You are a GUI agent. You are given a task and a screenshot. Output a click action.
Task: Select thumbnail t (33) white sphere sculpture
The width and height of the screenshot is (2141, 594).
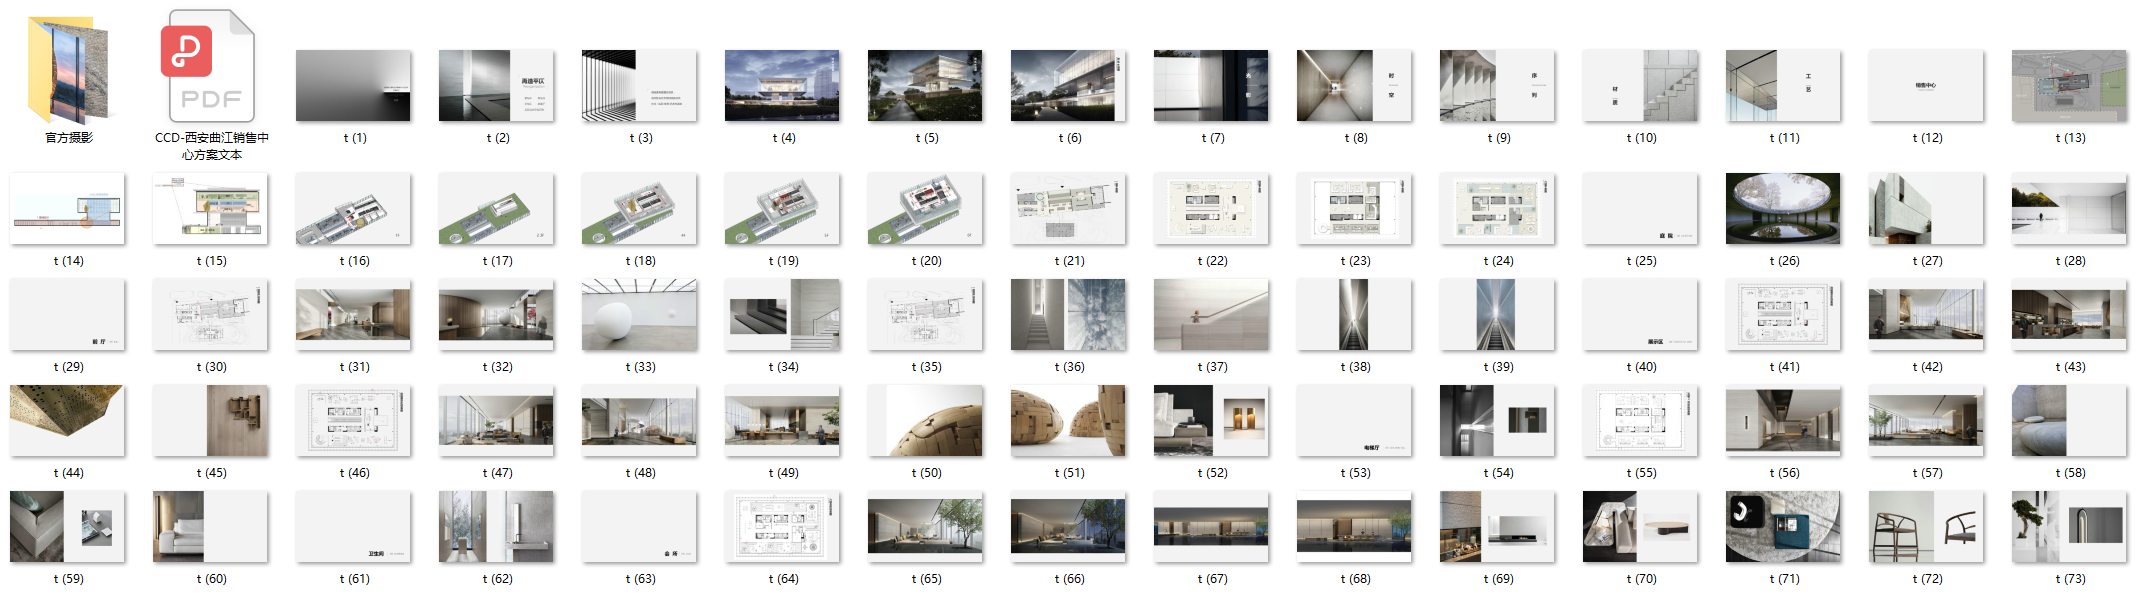pyautogui.click(x=639, y=315)
